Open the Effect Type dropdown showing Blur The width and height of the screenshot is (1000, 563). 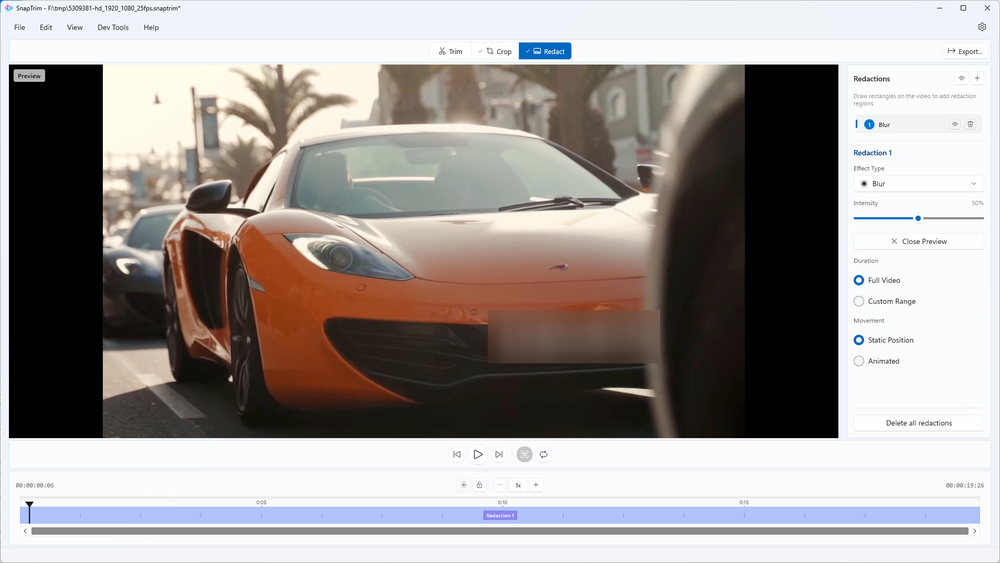click(x=918, y=184)
